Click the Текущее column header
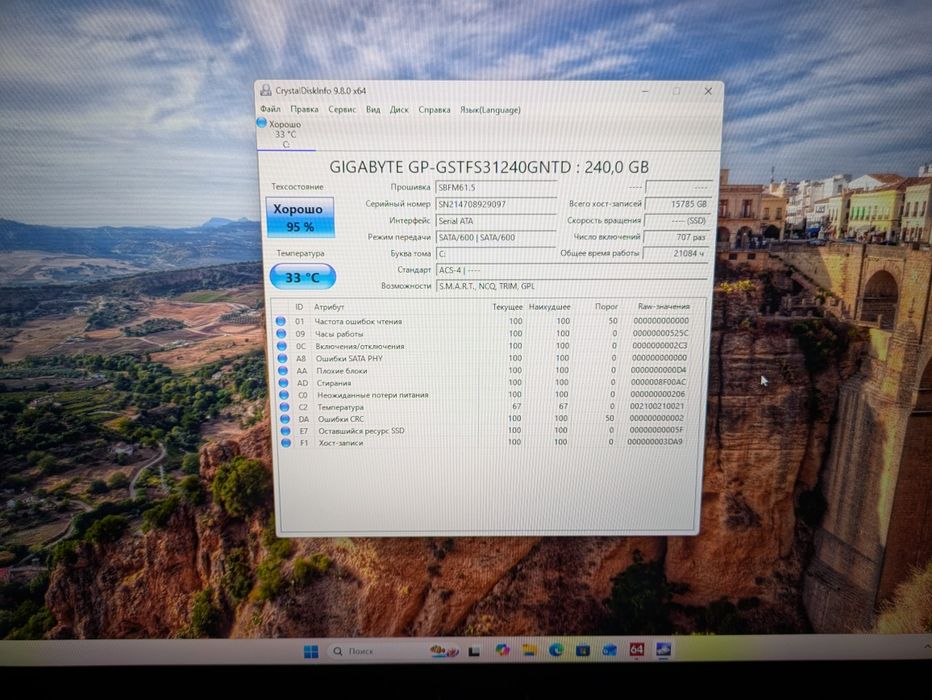The width and height of the screenshot is (932, 700). [508, 307]
